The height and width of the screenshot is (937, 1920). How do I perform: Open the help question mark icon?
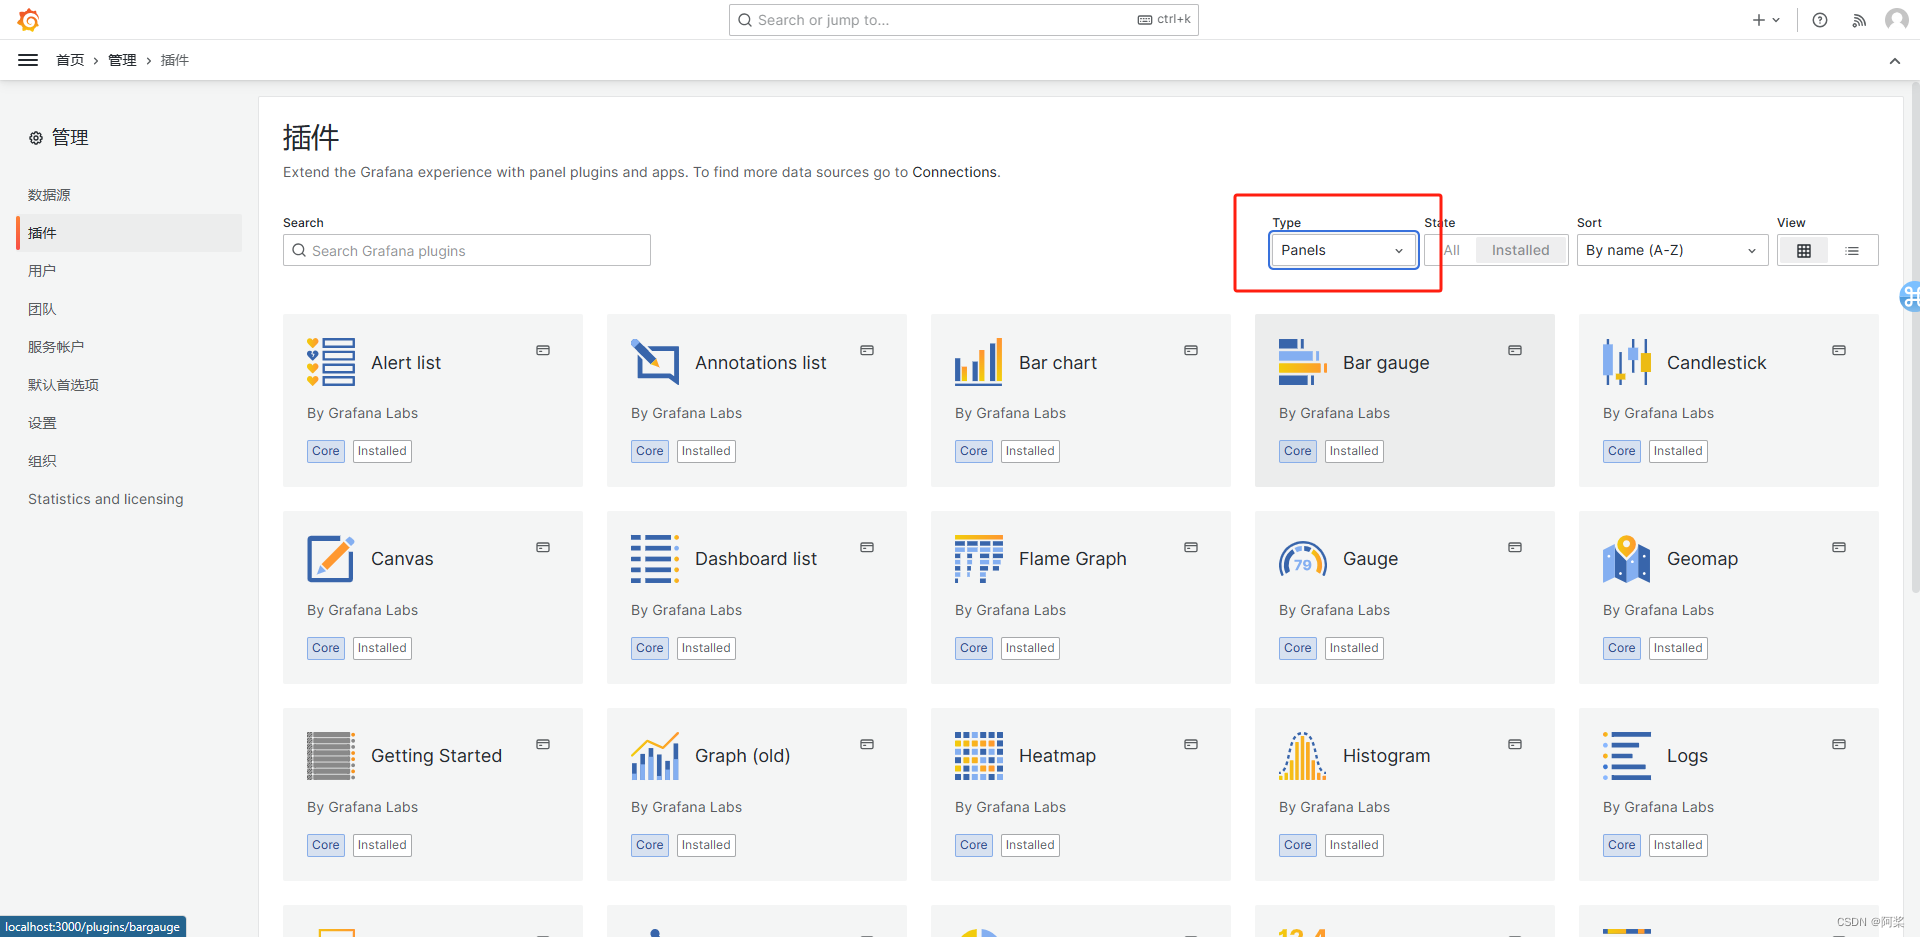[x=1820, y=20]
